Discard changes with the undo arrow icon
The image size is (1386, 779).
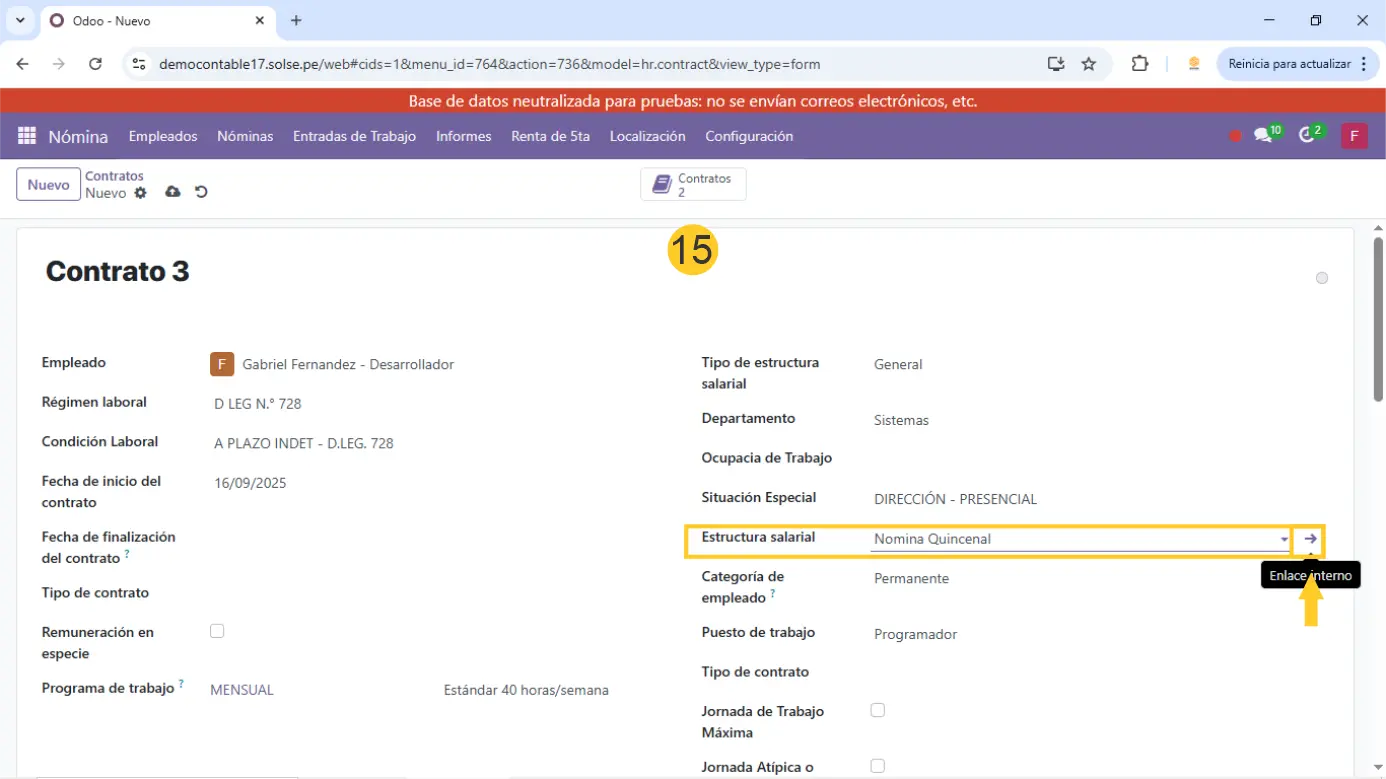pos(201,192)
